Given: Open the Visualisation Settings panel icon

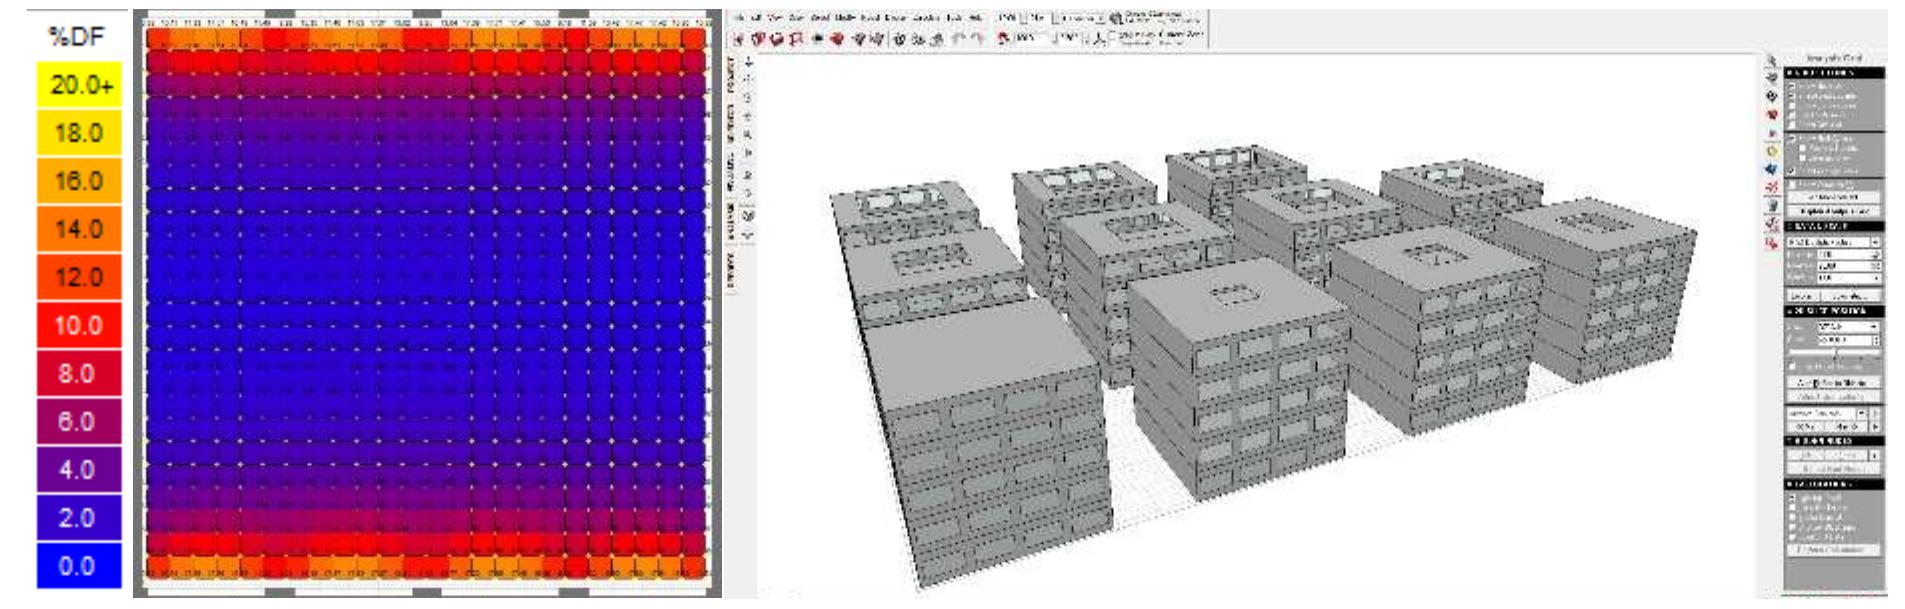Looking at the screenshot, I should (1772, 134).
